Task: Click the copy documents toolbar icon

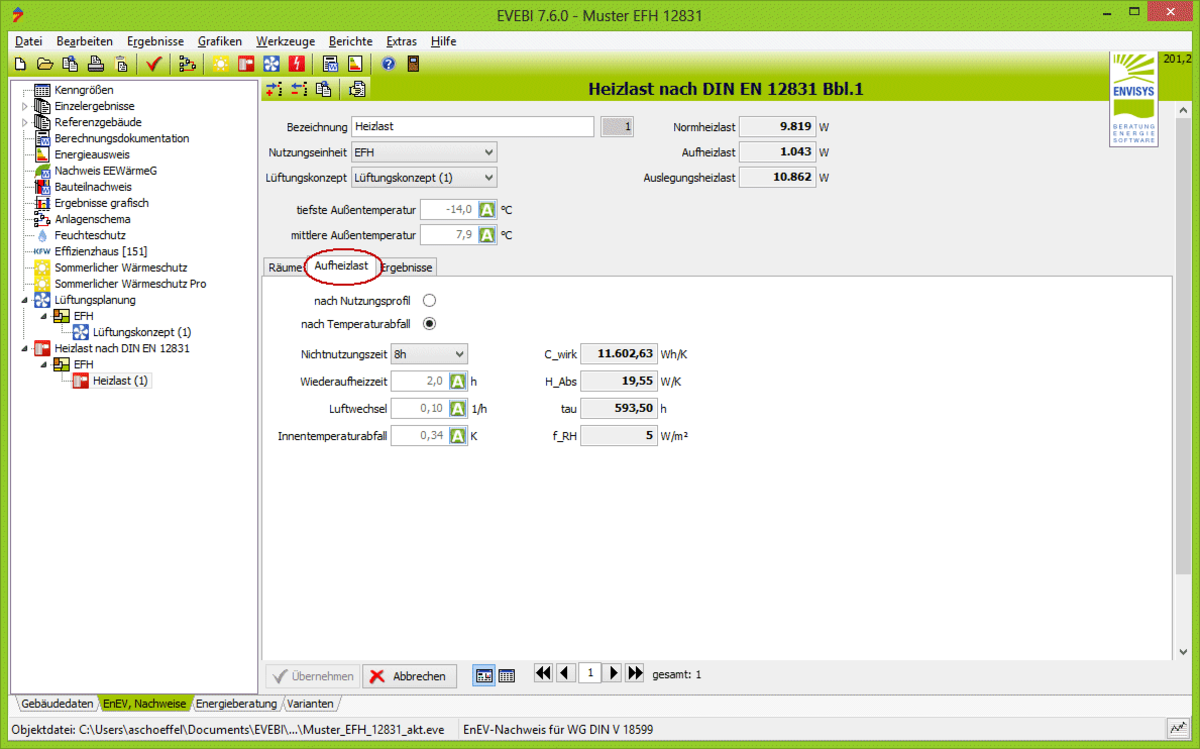Action: tap(70, 64)
